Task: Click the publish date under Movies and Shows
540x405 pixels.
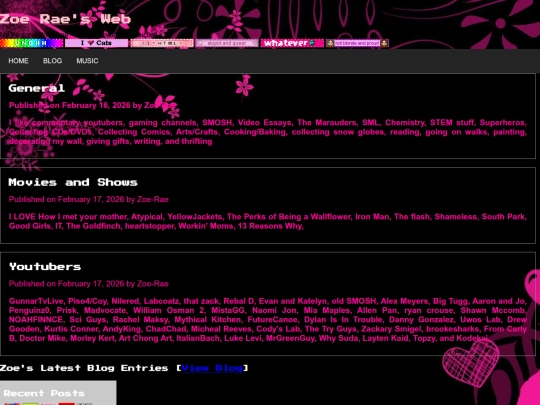Action: pyautogui.click(x=89, y=199)
